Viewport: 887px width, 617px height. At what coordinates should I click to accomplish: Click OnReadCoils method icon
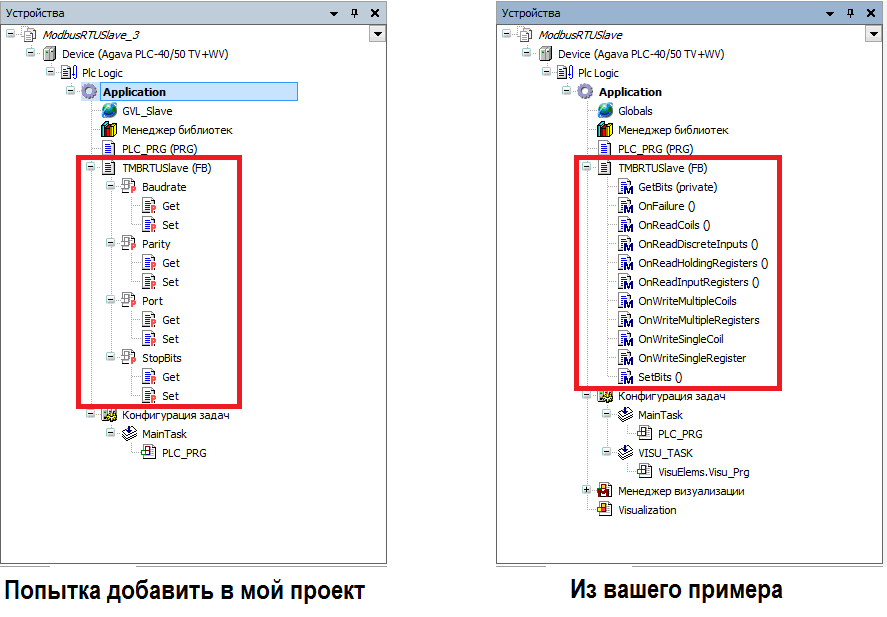point(625,225)
